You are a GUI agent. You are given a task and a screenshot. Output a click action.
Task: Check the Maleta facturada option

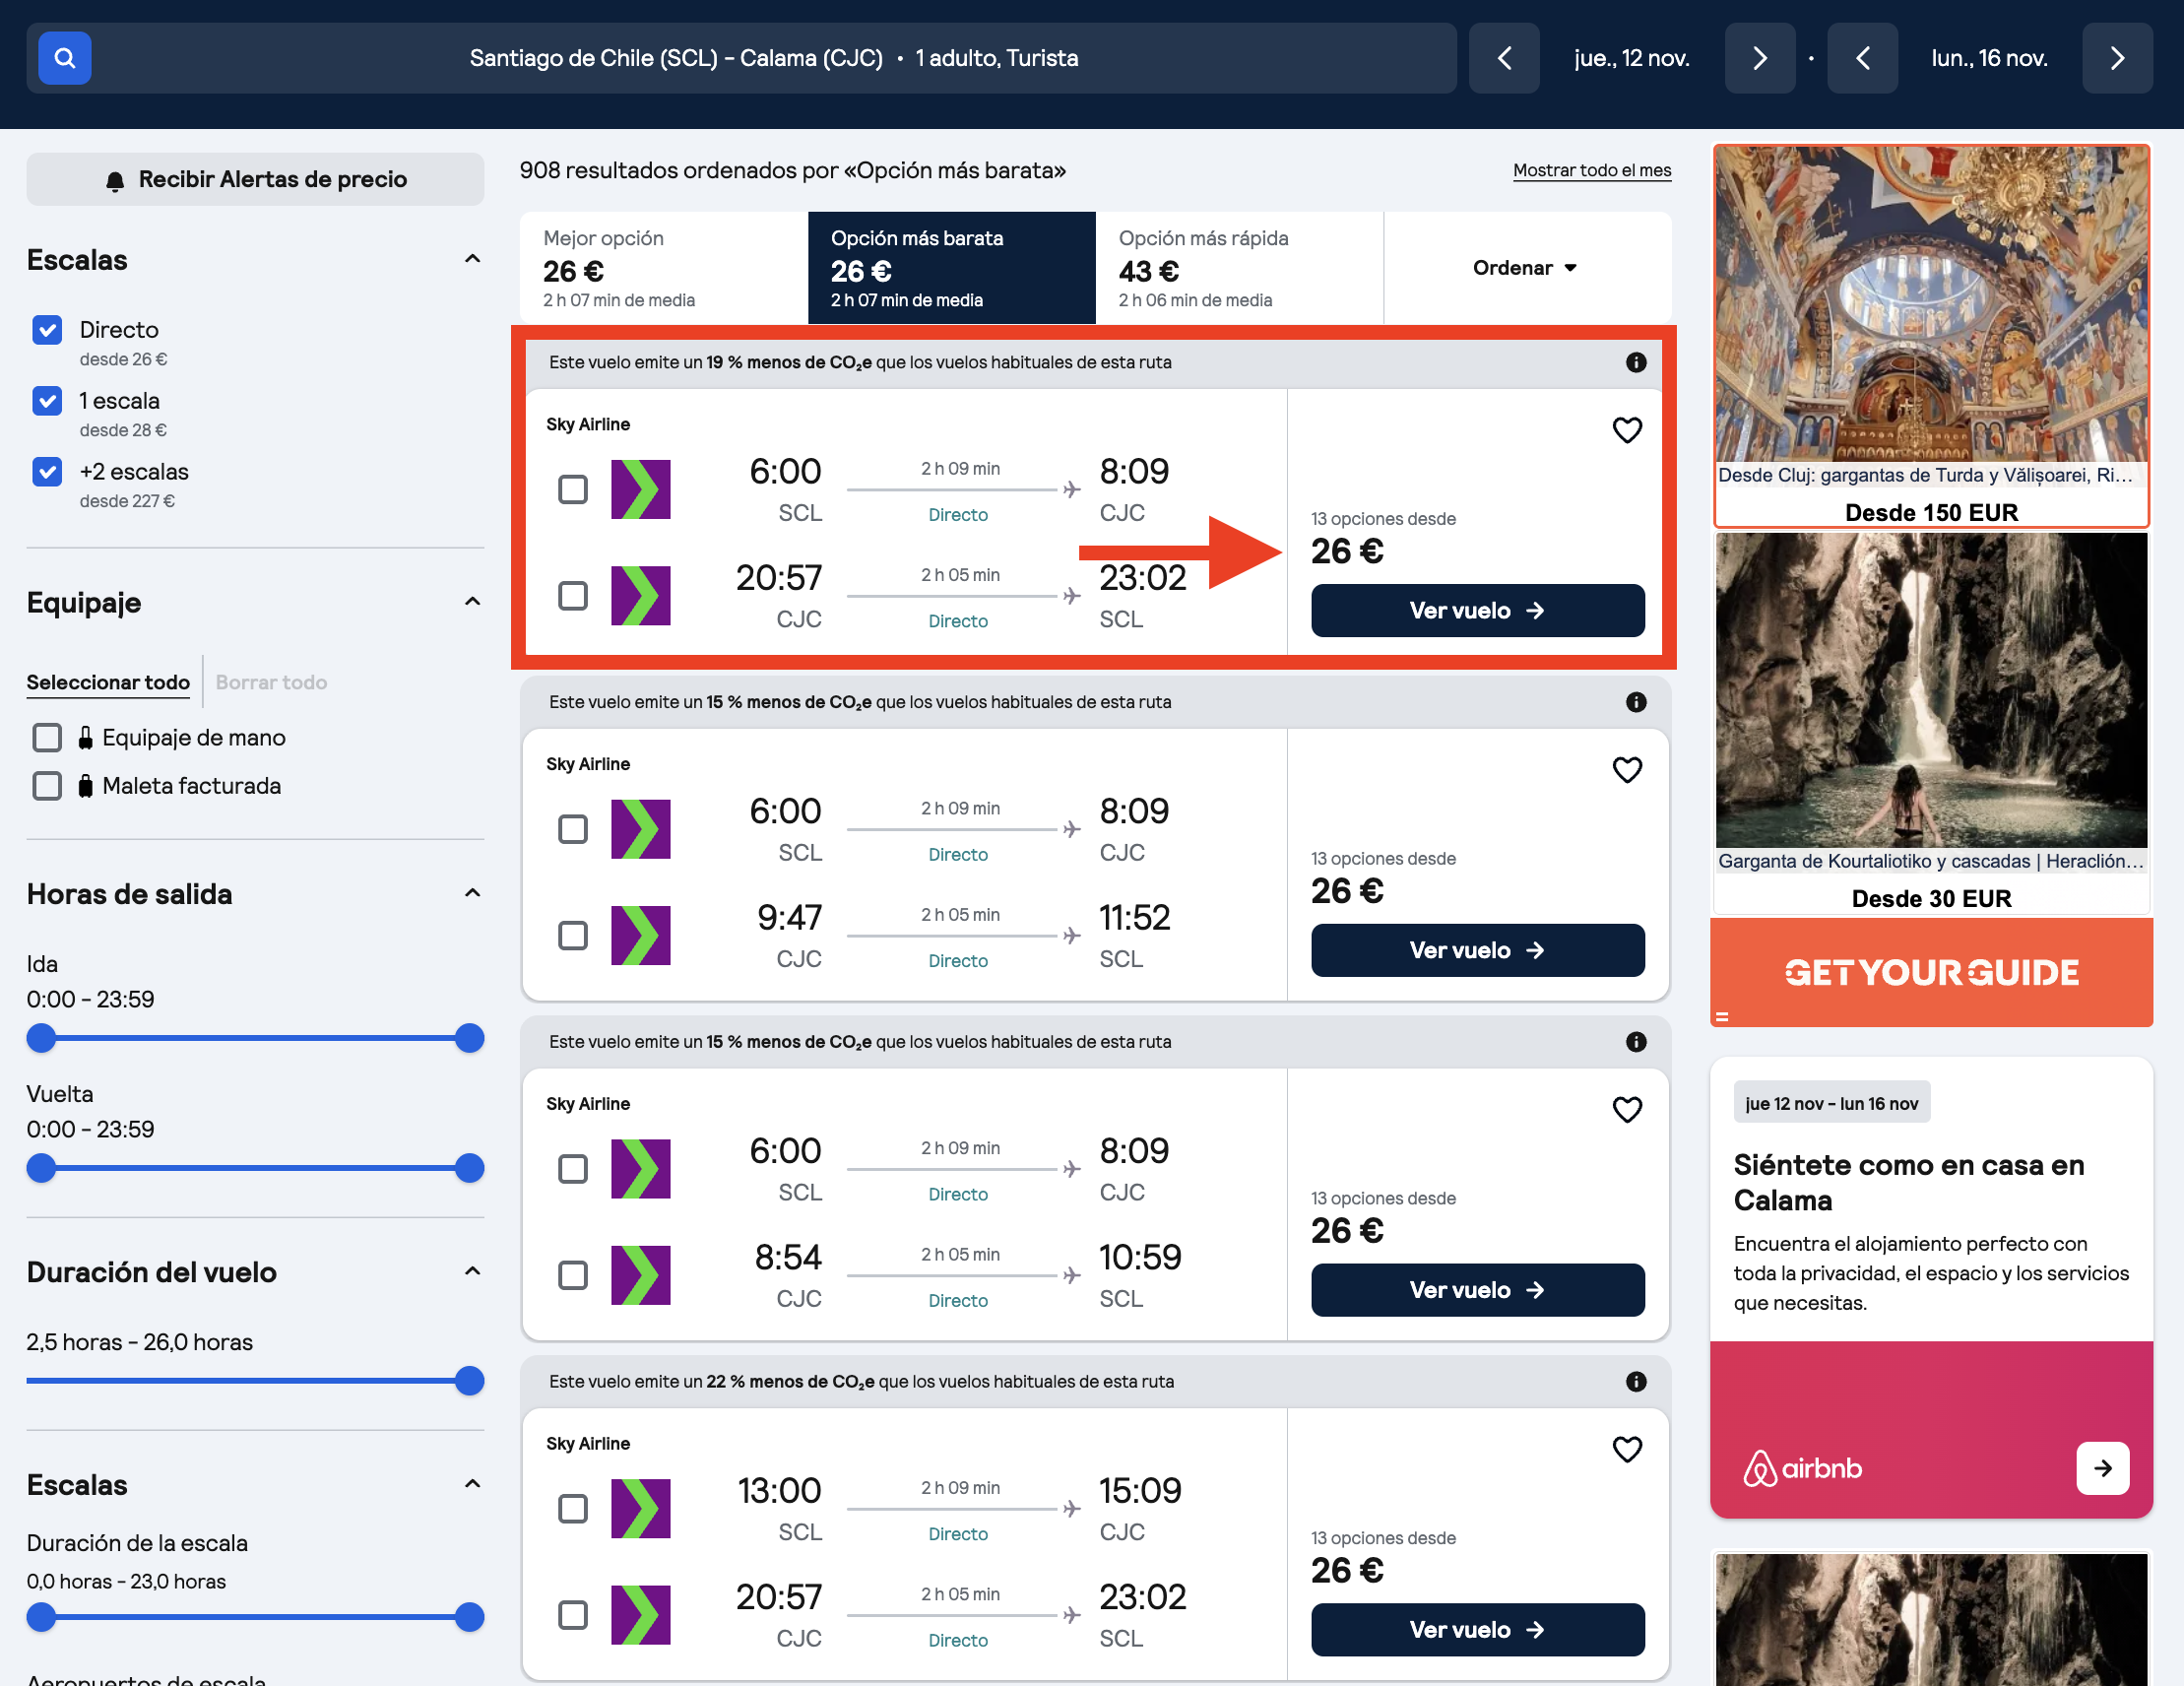click(x=47, y=786)
